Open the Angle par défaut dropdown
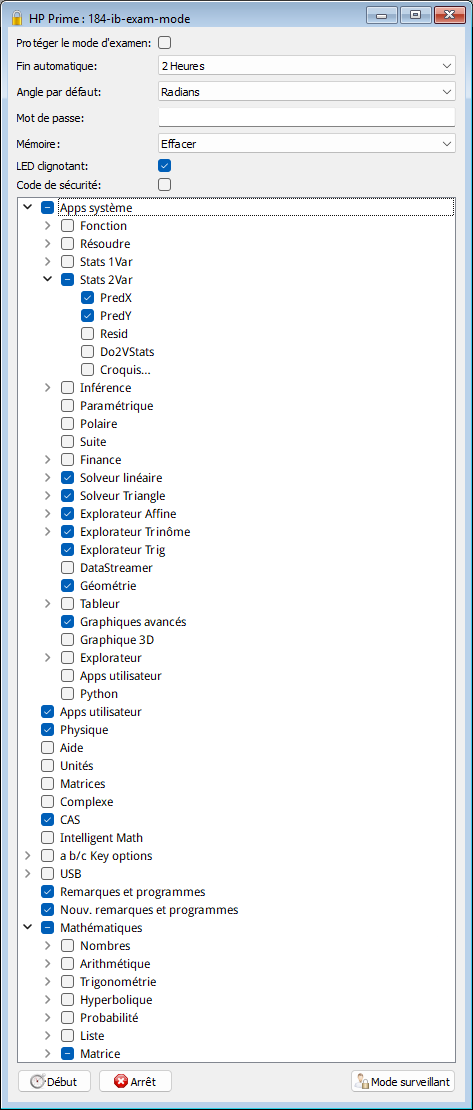The image size is (473, 1110). pos(306,91)
